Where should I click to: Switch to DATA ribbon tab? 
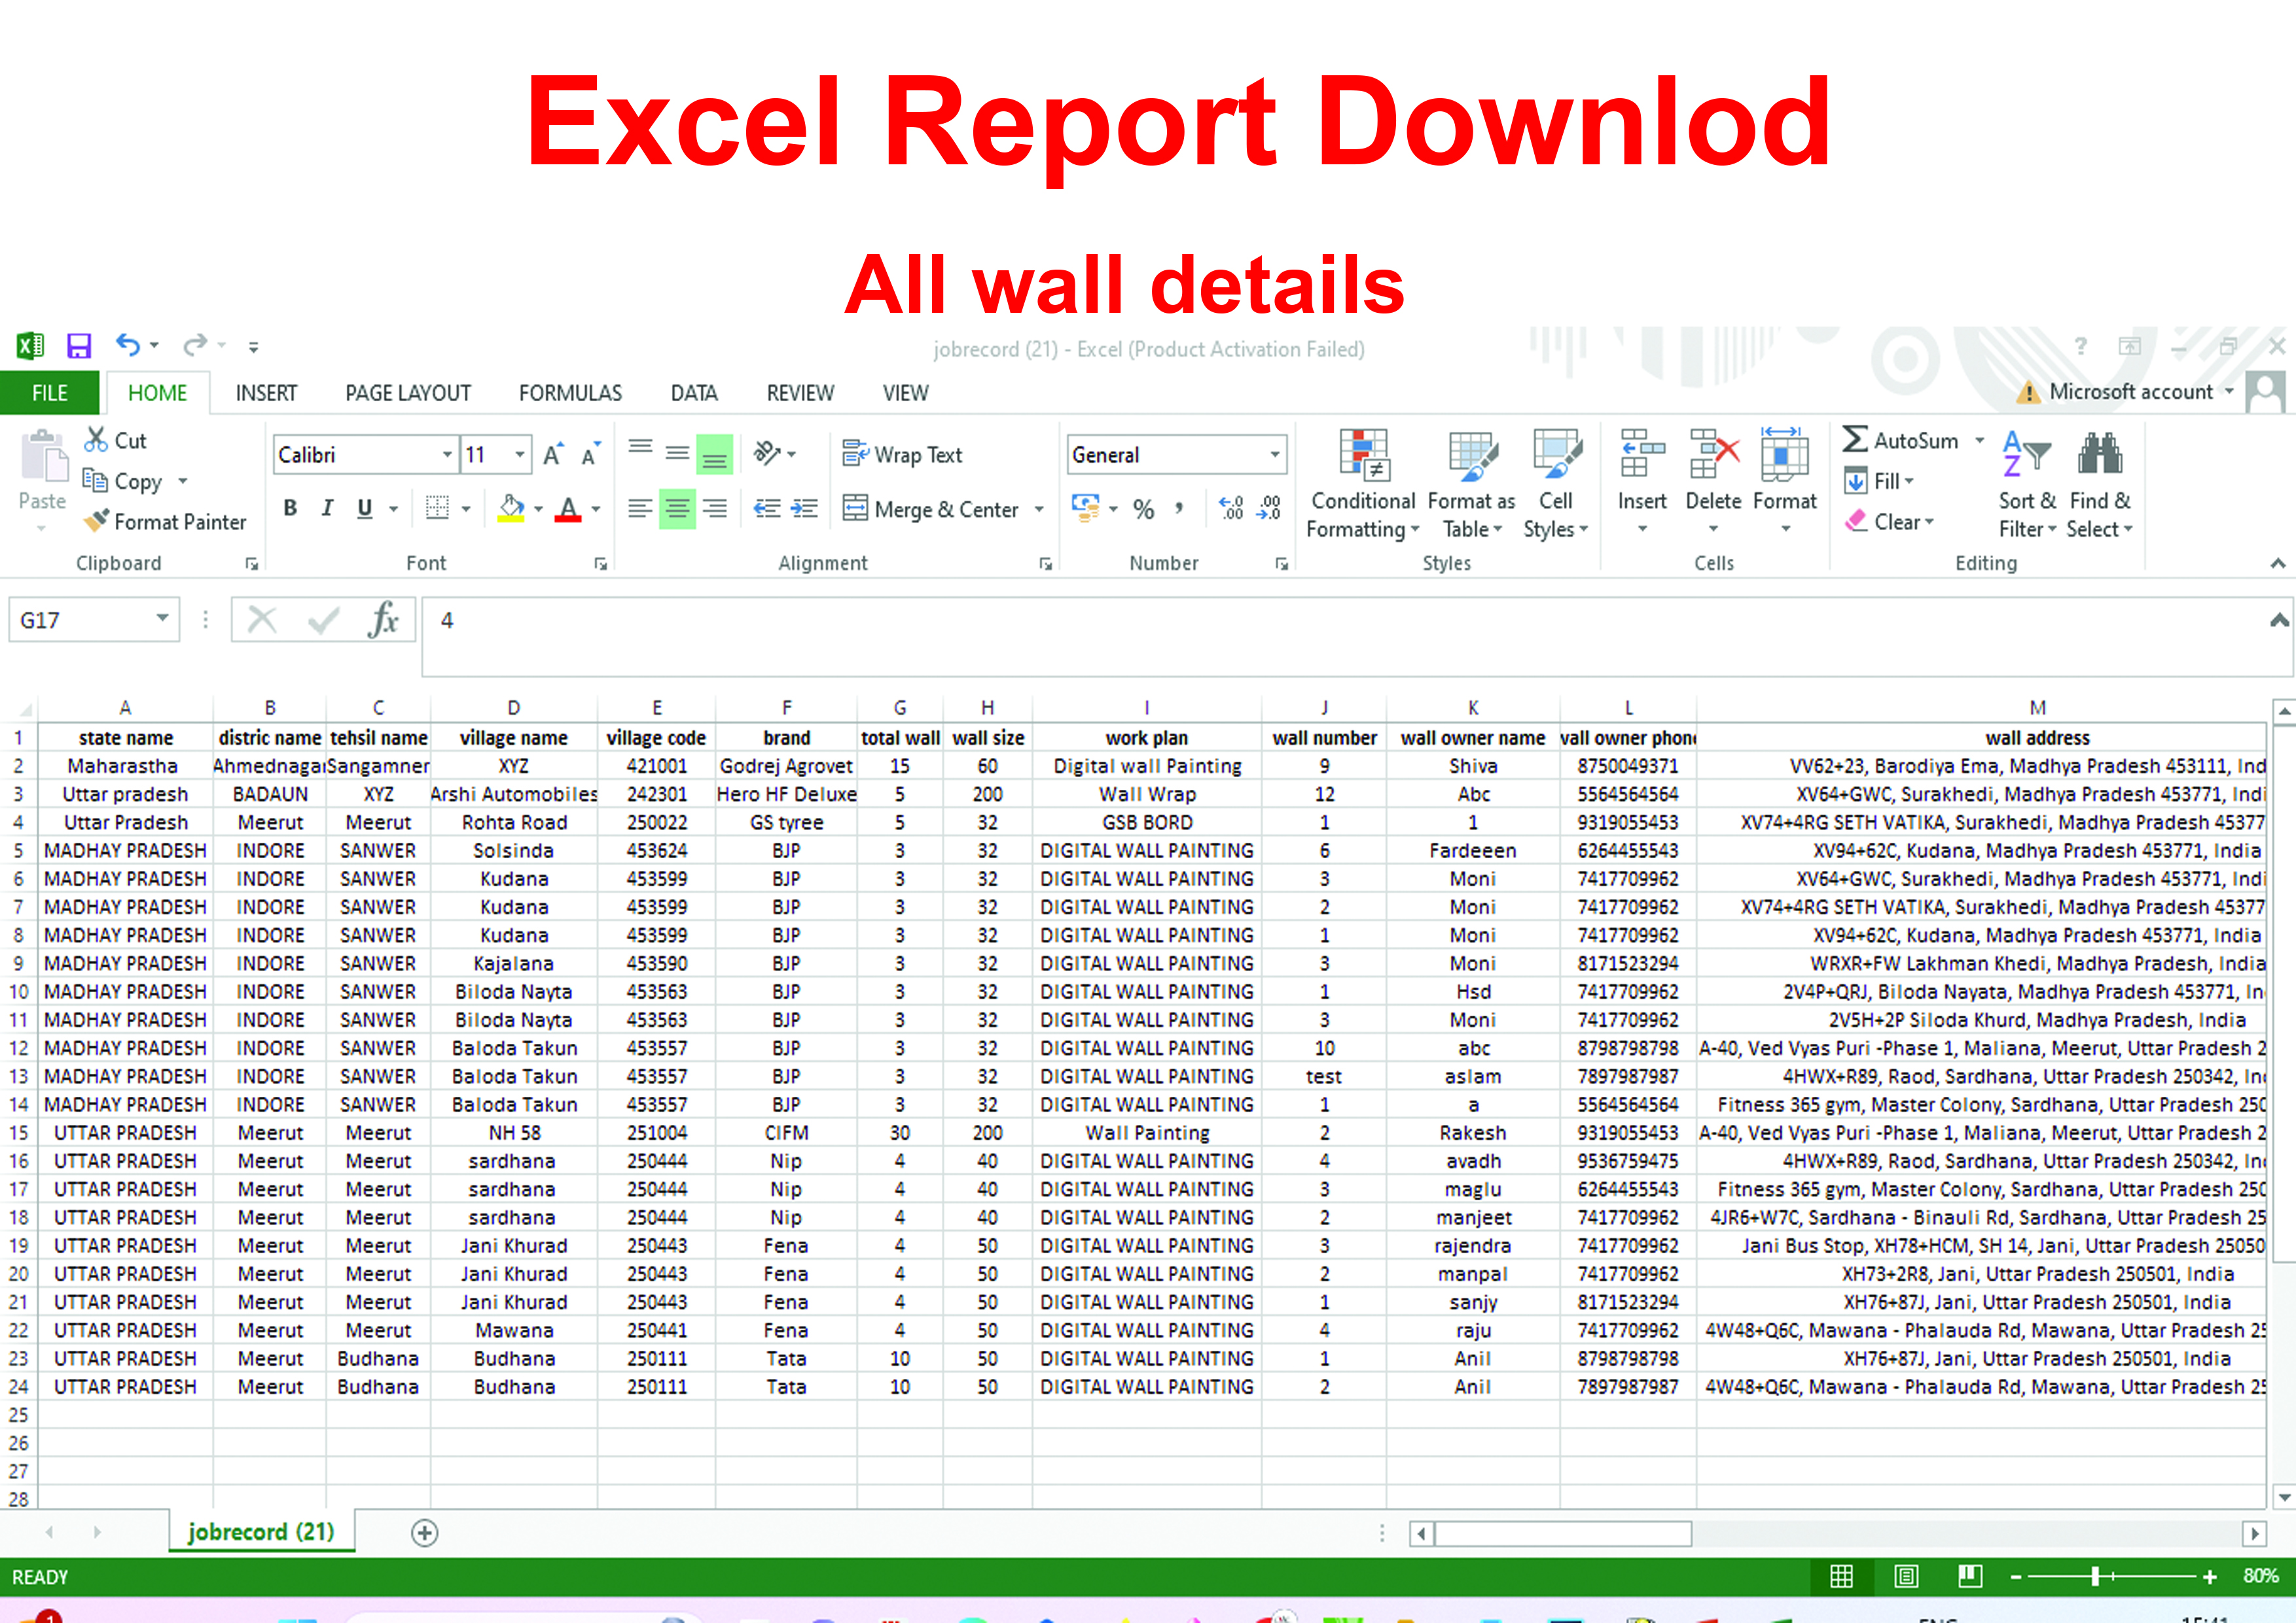[694, 393]
